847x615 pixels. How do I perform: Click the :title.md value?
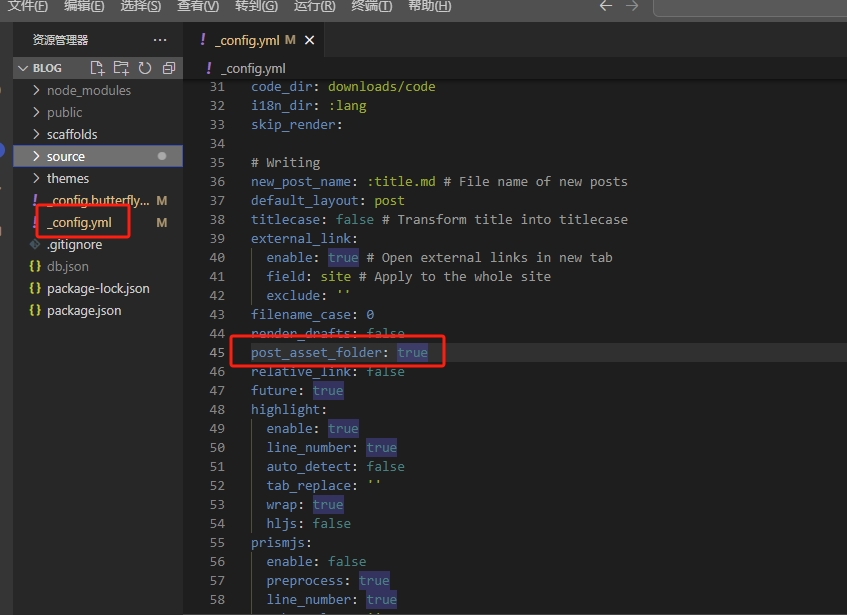tap(401, 181)
